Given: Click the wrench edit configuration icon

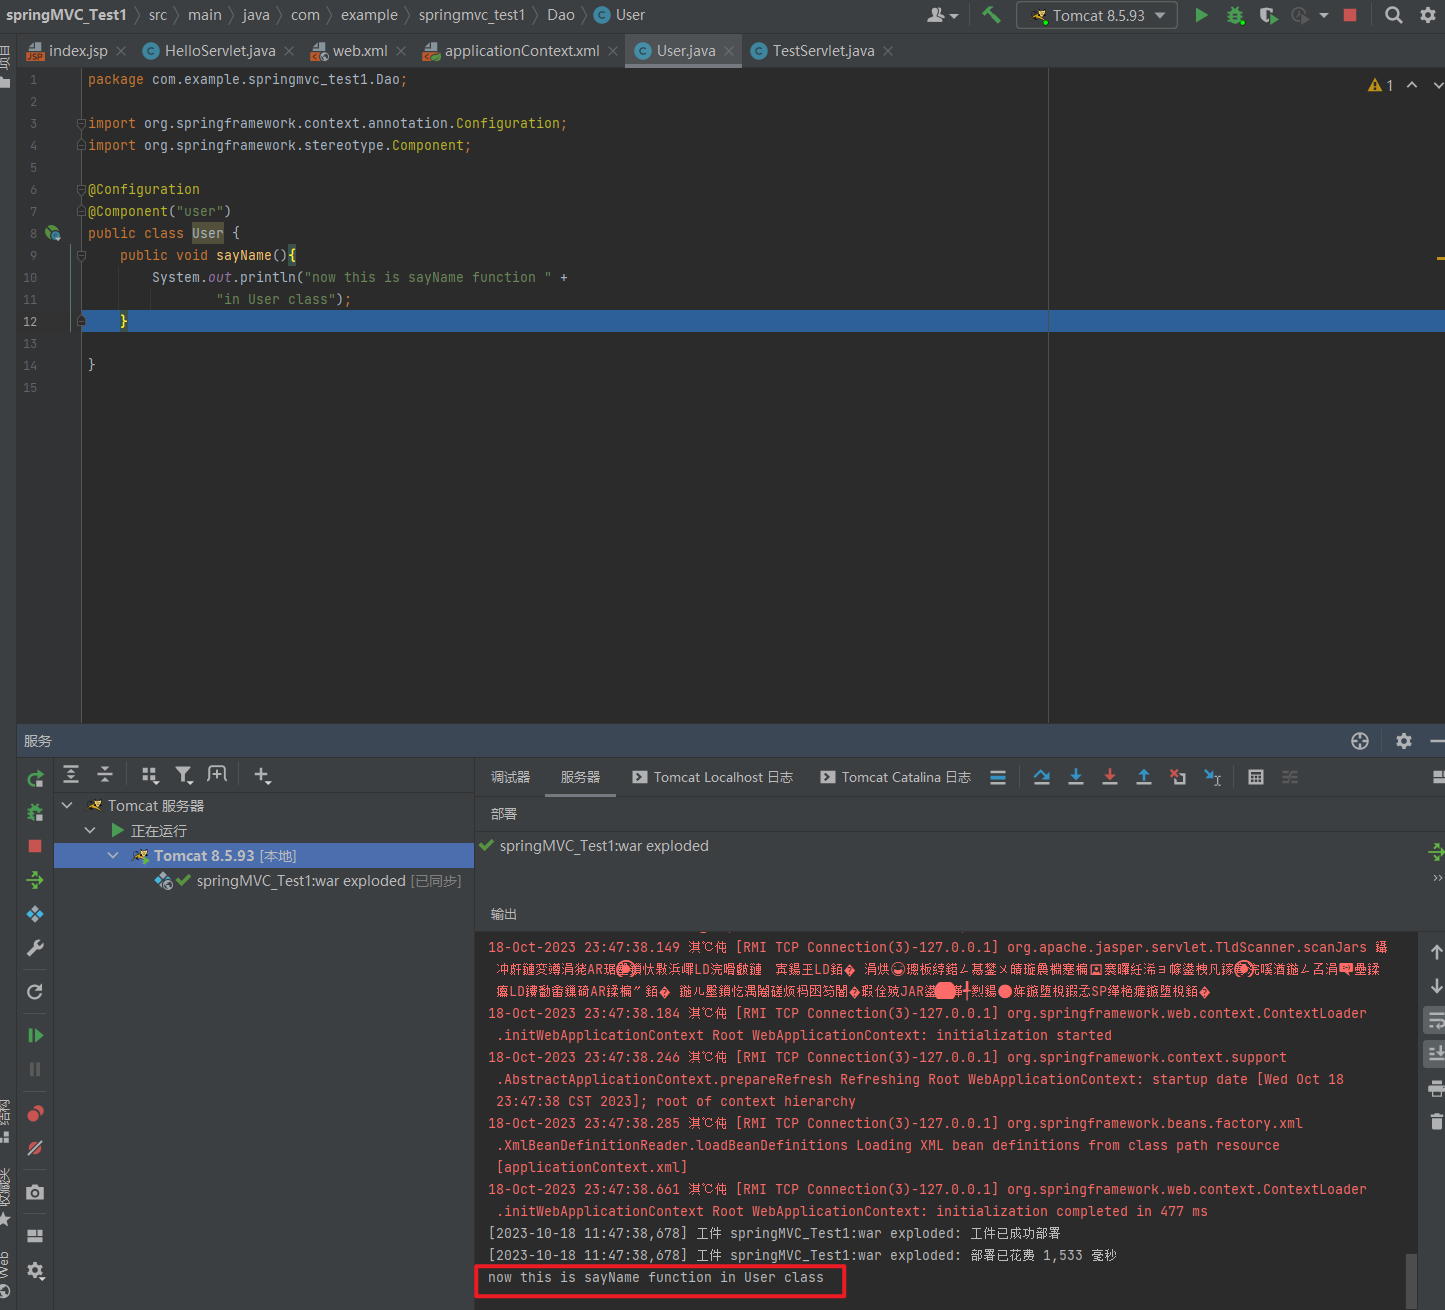Looking at the screenshot, I should tap(35, 948).
